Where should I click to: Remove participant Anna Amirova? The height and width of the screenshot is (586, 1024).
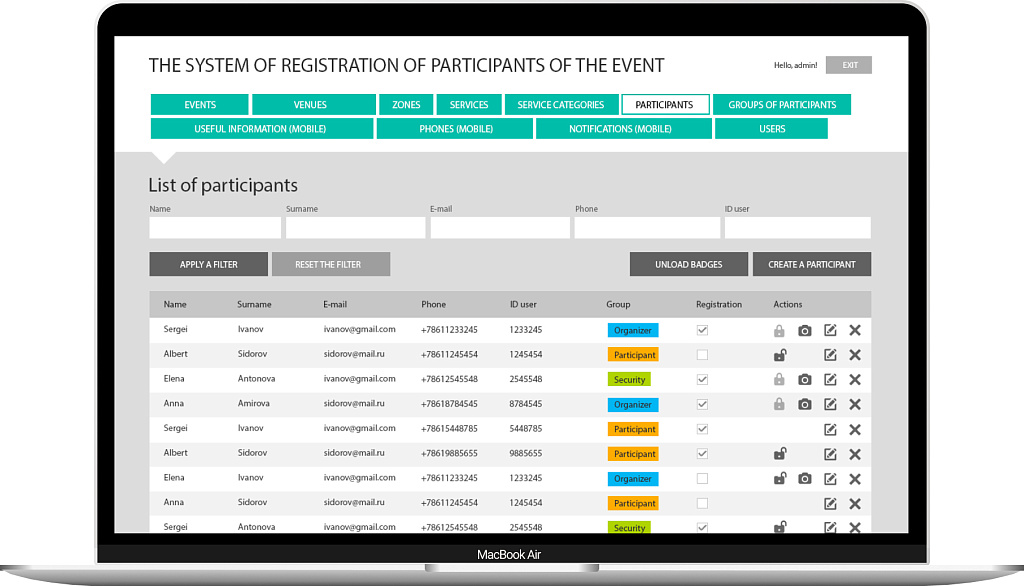(855, 404)
